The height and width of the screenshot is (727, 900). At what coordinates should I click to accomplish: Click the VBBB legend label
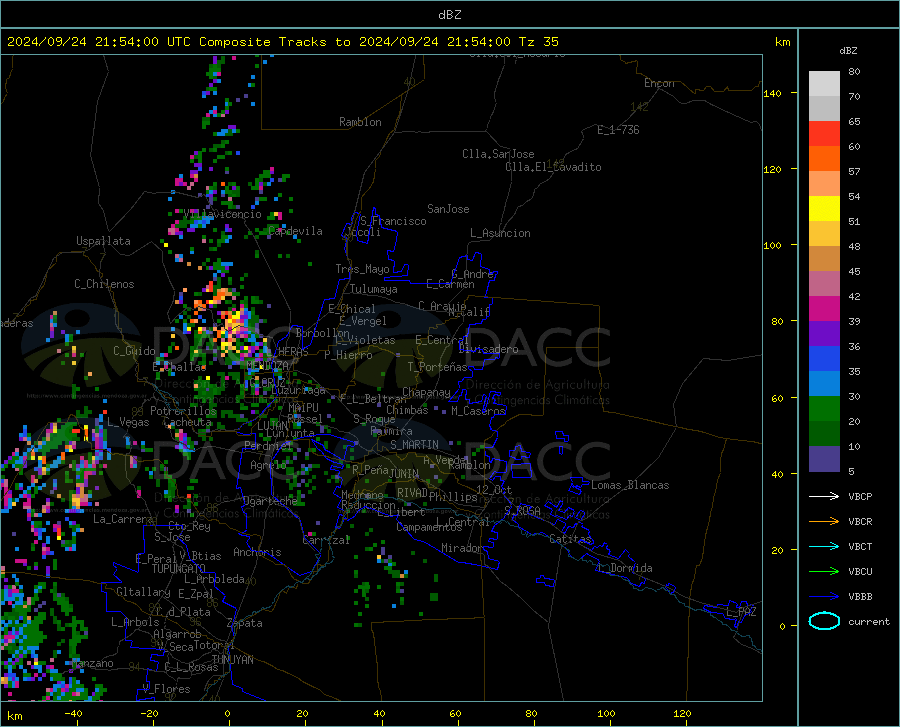pyautogui.click(x=860, y=597)
